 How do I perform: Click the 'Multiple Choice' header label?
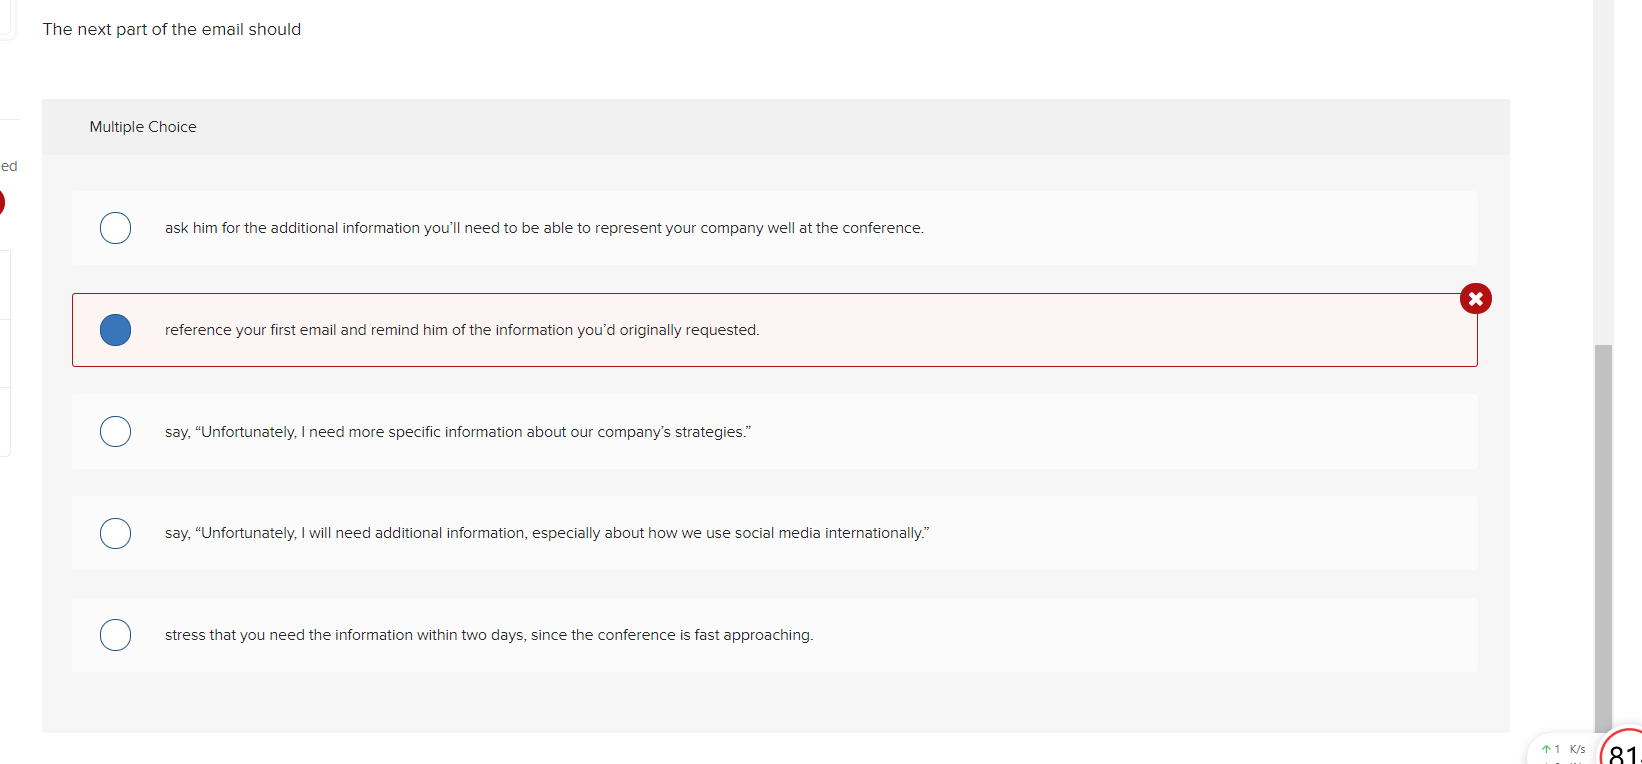(143, 127)
